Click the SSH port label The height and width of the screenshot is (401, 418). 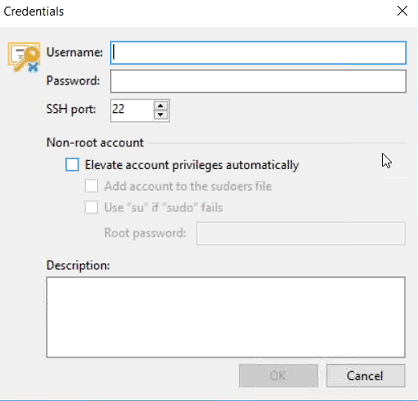pos(71,109)
